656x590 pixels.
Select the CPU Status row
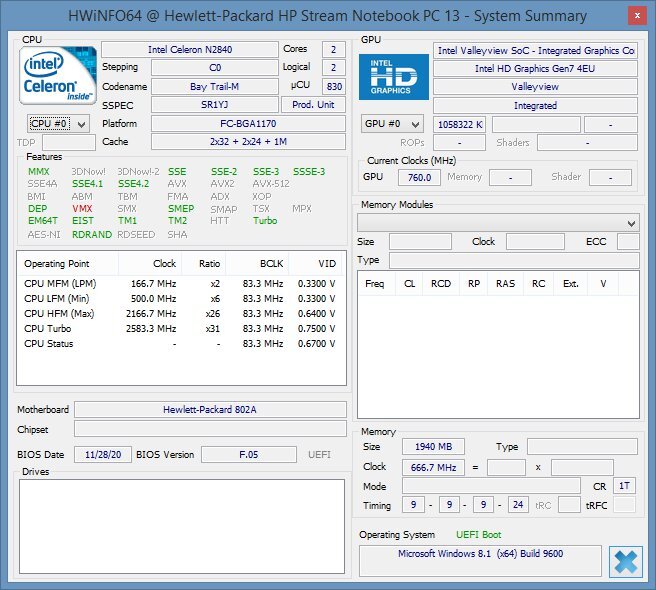coord(180,344)
